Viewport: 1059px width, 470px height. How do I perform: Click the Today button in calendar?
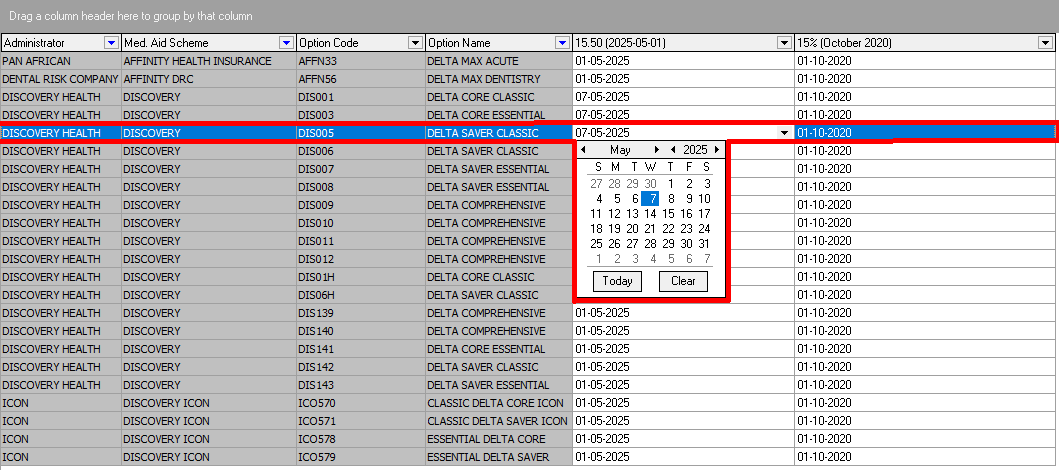coord(617,282)
